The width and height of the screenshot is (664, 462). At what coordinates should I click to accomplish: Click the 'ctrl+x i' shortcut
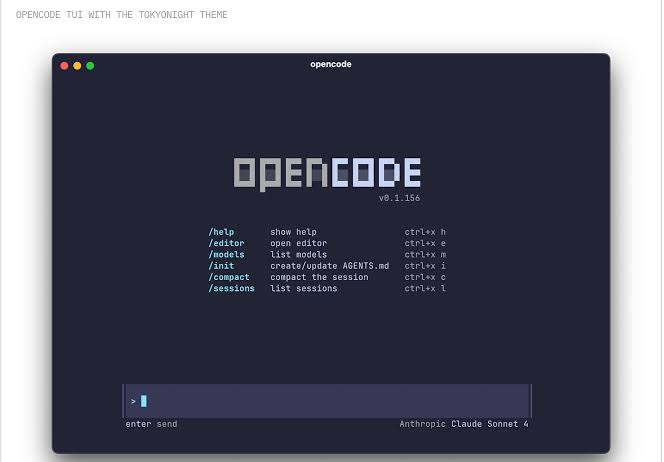(425, 266)
